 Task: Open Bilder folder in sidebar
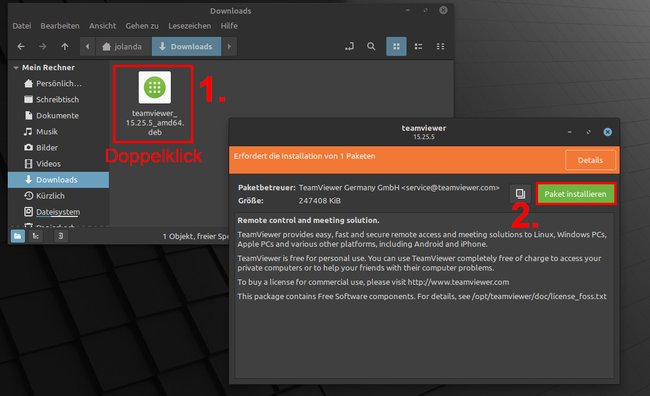(58, 148)
